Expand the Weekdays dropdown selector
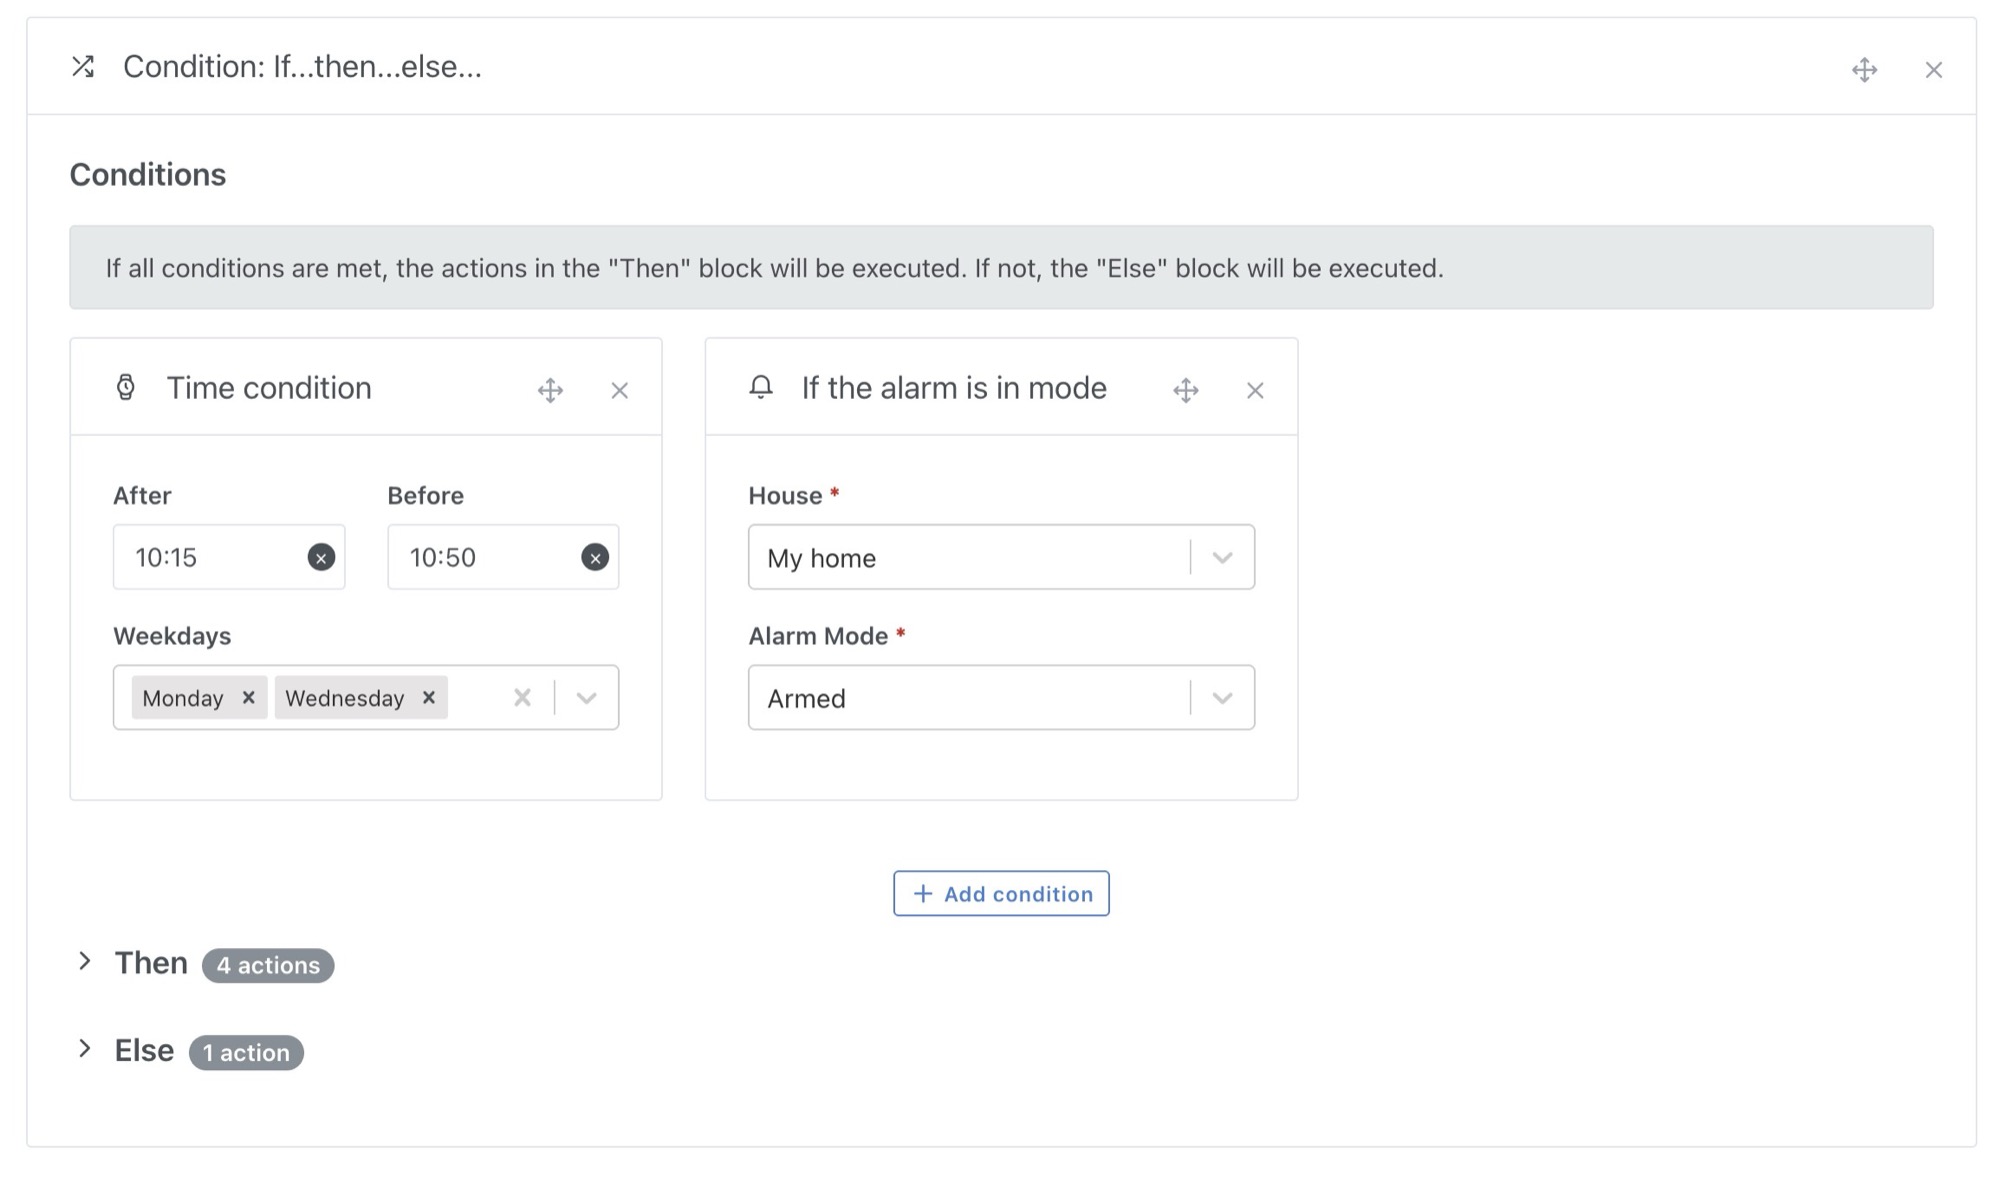This screenshot has width=2000, height=1178. [x=590, y=697]
